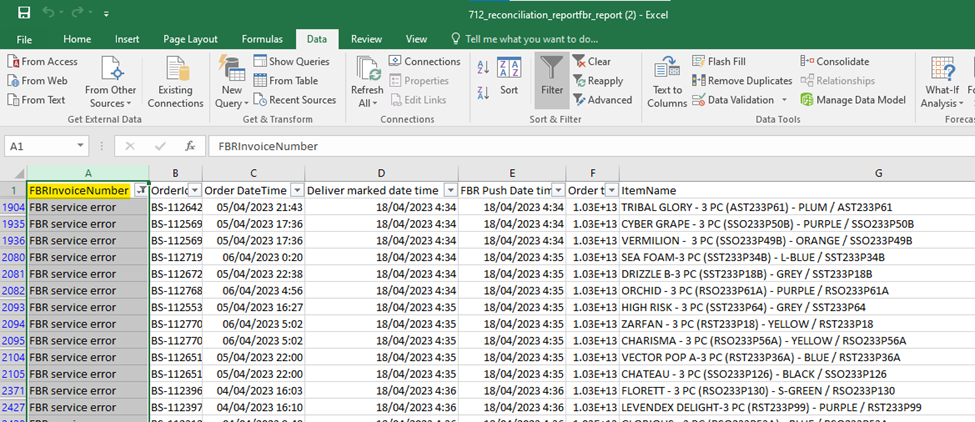Open the Page Layout tab

190,39
